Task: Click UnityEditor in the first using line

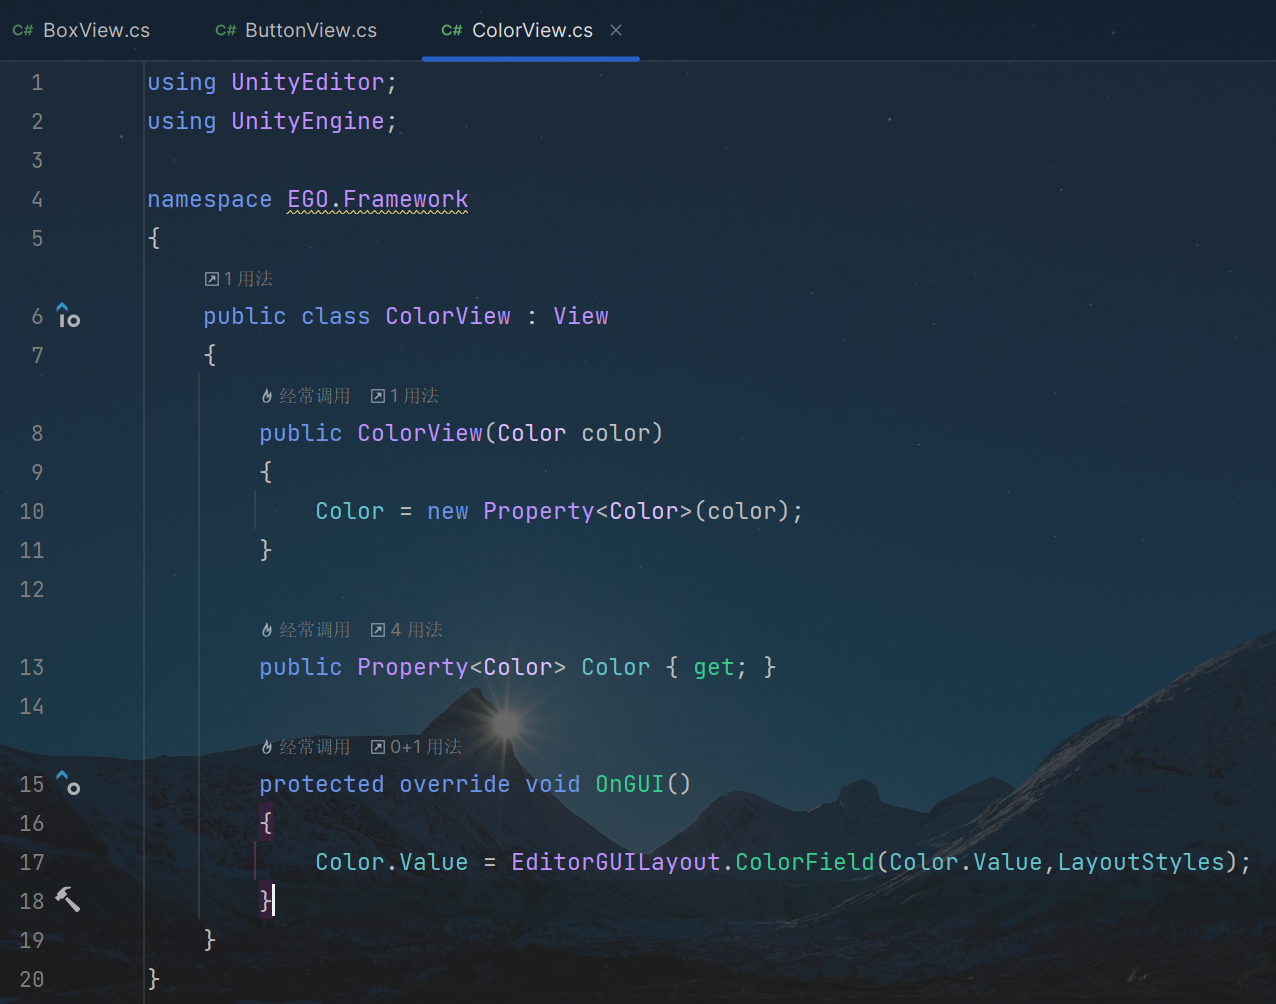Action: point(308,82)
